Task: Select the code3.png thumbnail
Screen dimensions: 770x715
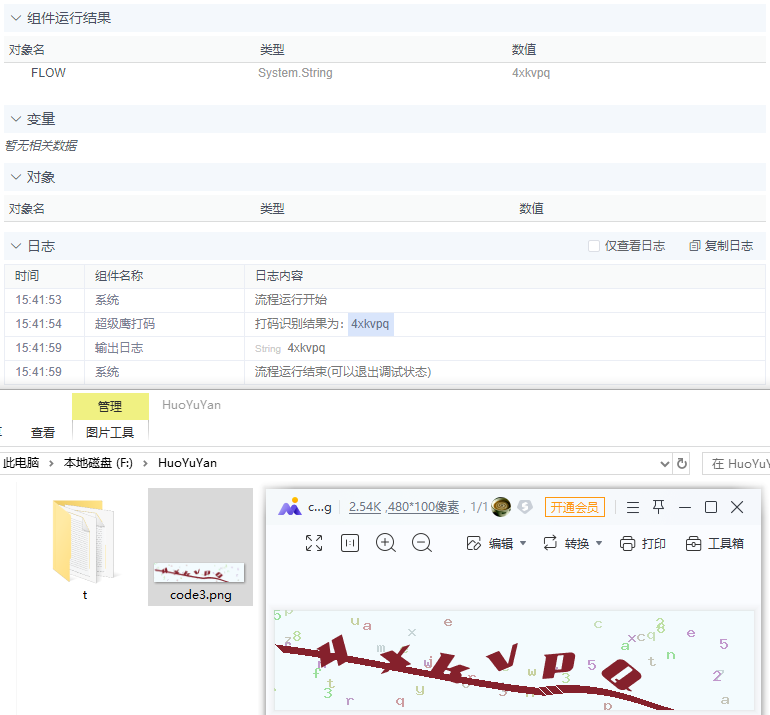Action: (200, 547)
